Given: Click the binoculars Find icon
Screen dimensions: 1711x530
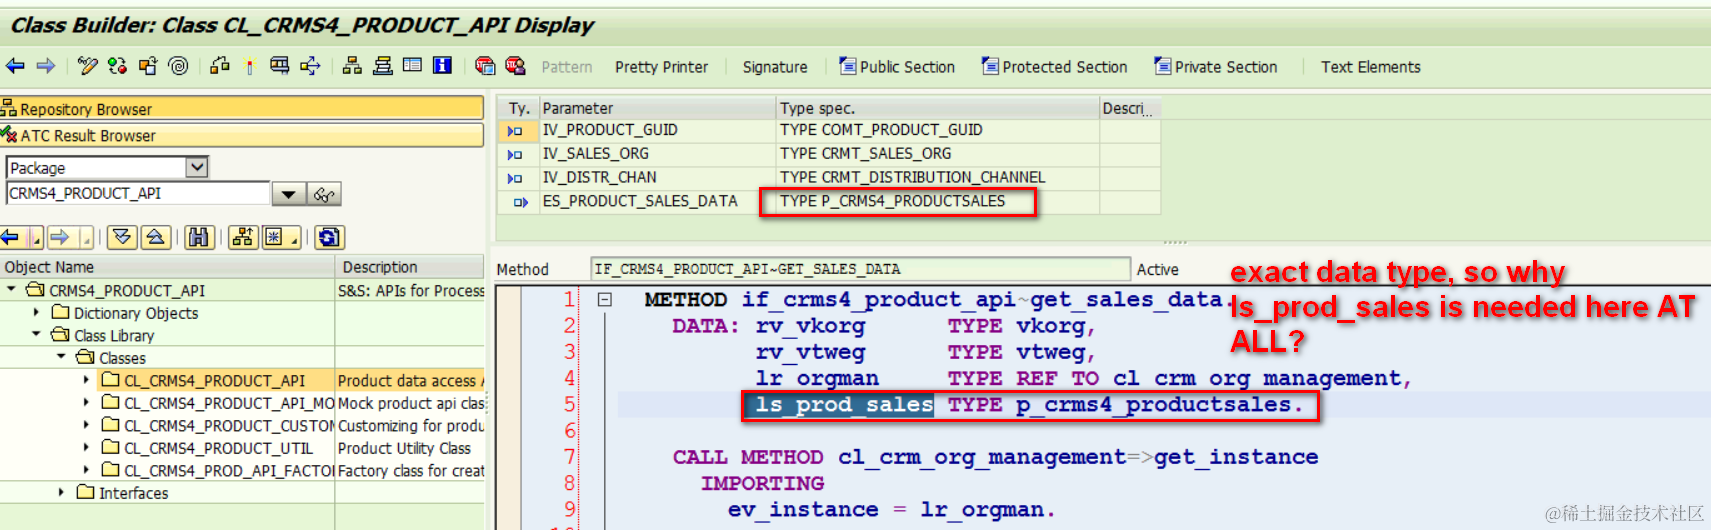Looking at the screenshot, I should [199, 237].
